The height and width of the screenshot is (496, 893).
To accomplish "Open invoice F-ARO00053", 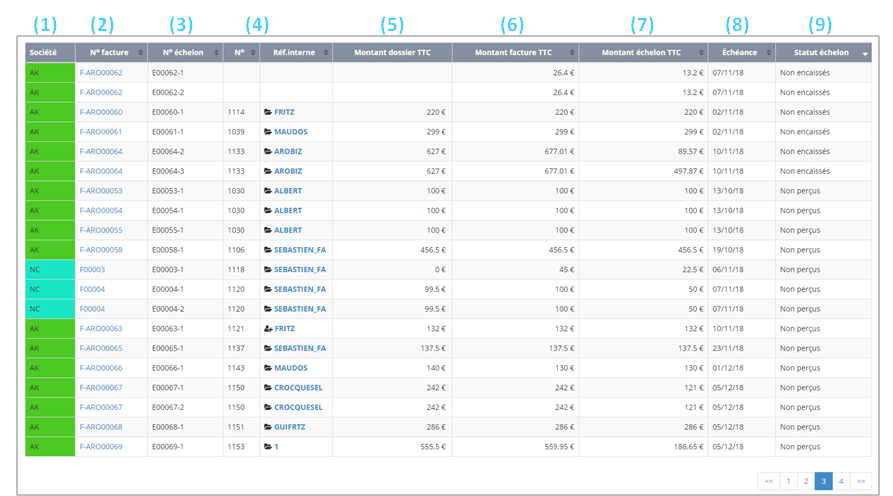I will click(101, 191).
